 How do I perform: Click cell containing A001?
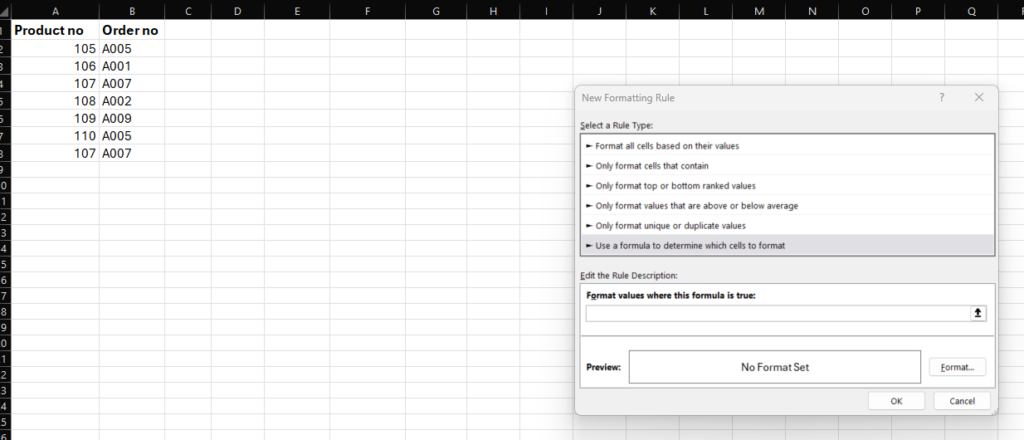pyautogui.click(x=132, y=66)
